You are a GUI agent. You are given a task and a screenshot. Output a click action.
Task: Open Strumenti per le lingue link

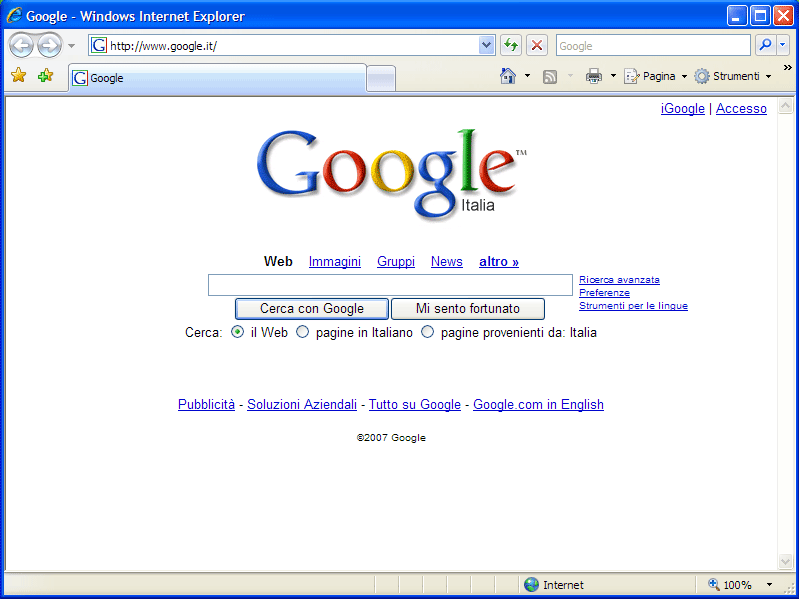[x=633, y=306]
